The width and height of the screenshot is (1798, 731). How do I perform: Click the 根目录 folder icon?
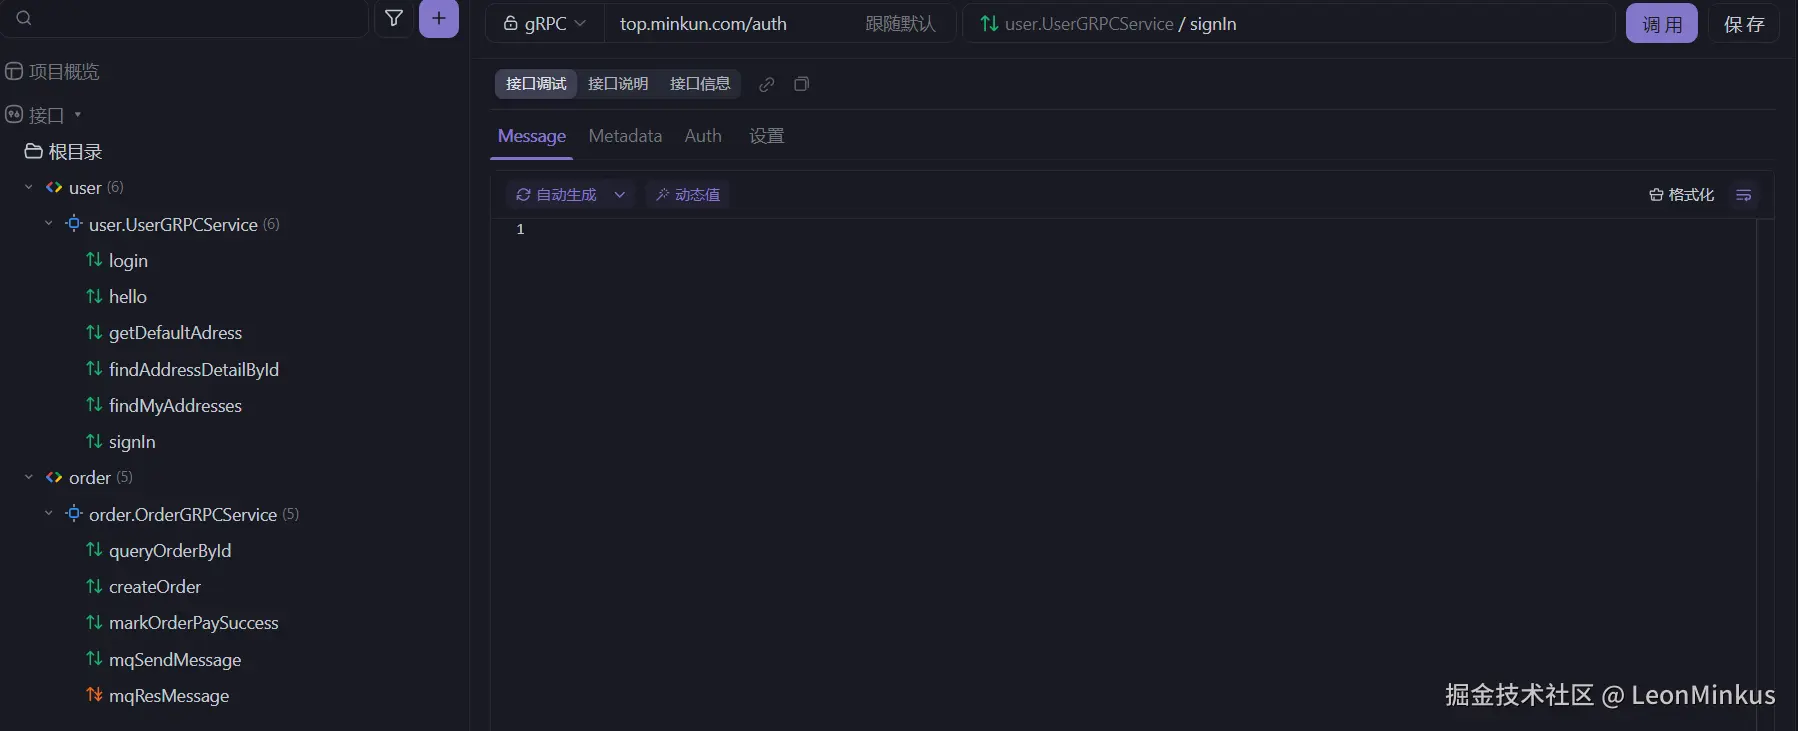[33, 151]
